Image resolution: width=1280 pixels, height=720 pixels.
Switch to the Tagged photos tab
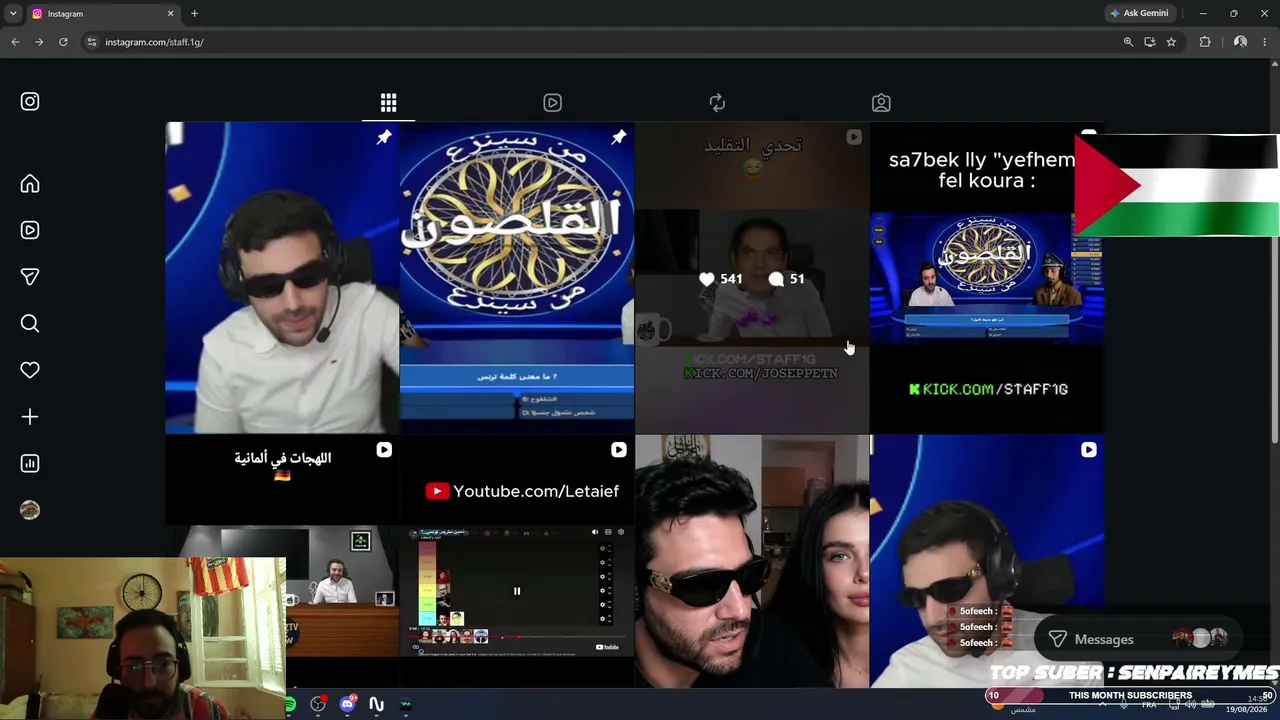[x=881, y=103]
